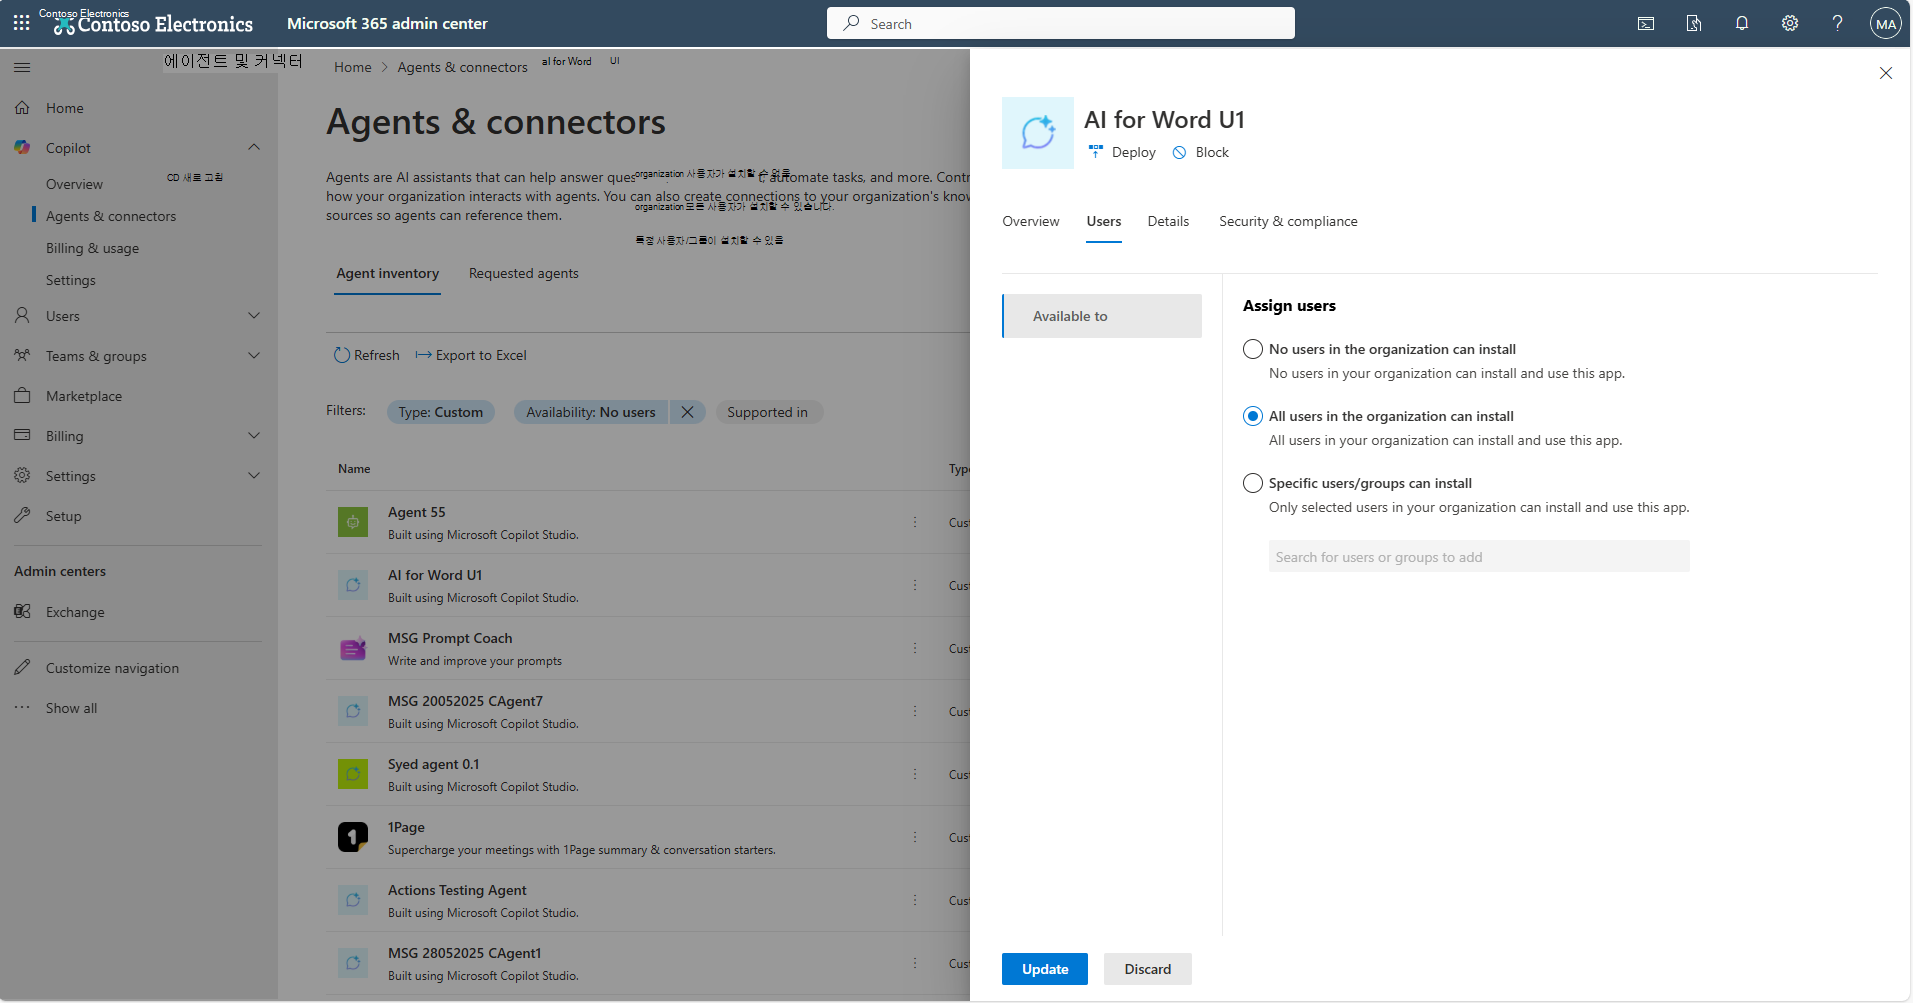Collapse the Copilot navigation section
Viewport: 1913px width, 1003px height.
254,148
